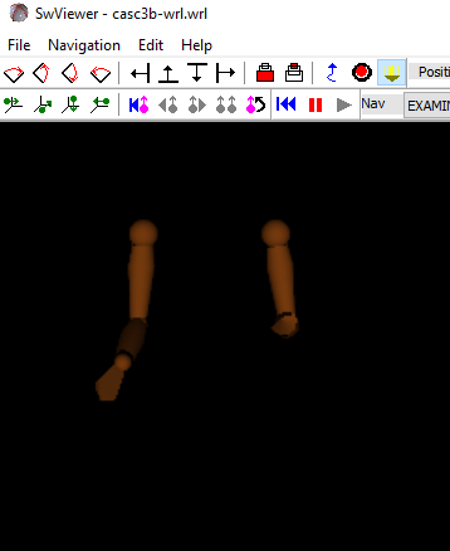
Task: Open the Help menu
Action: click(196, 45)
